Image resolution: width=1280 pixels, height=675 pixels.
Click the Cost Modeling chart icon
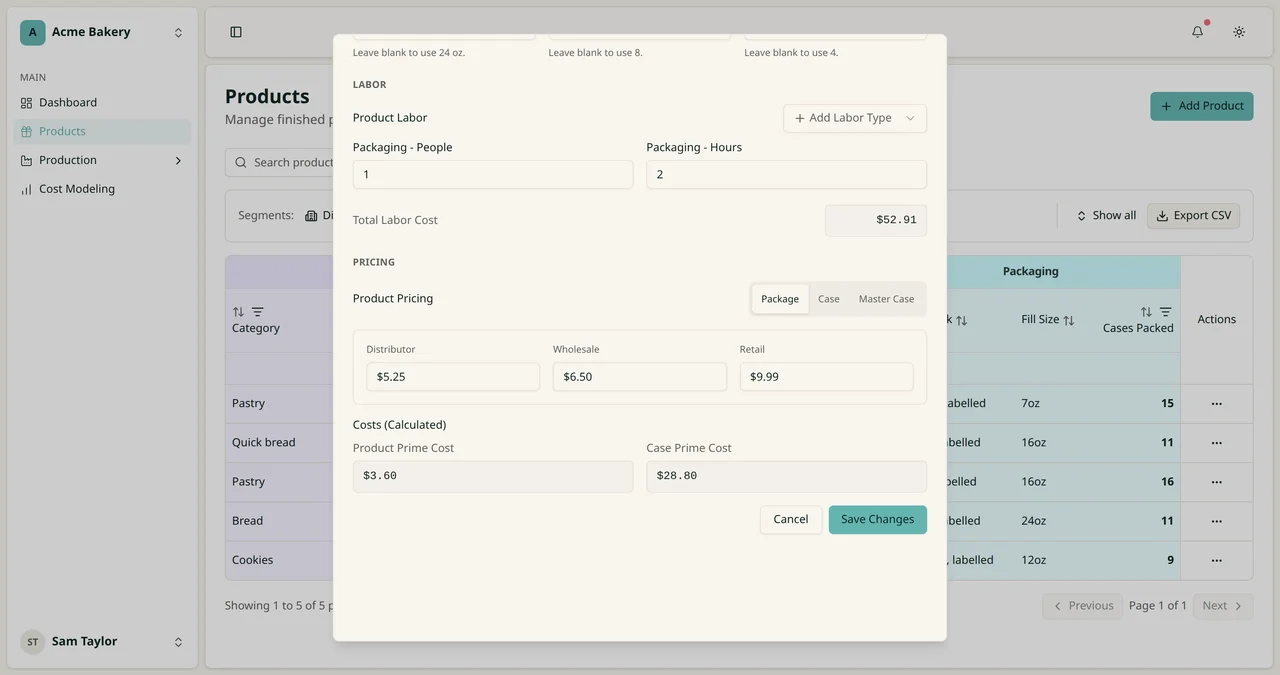click(27, 189)
